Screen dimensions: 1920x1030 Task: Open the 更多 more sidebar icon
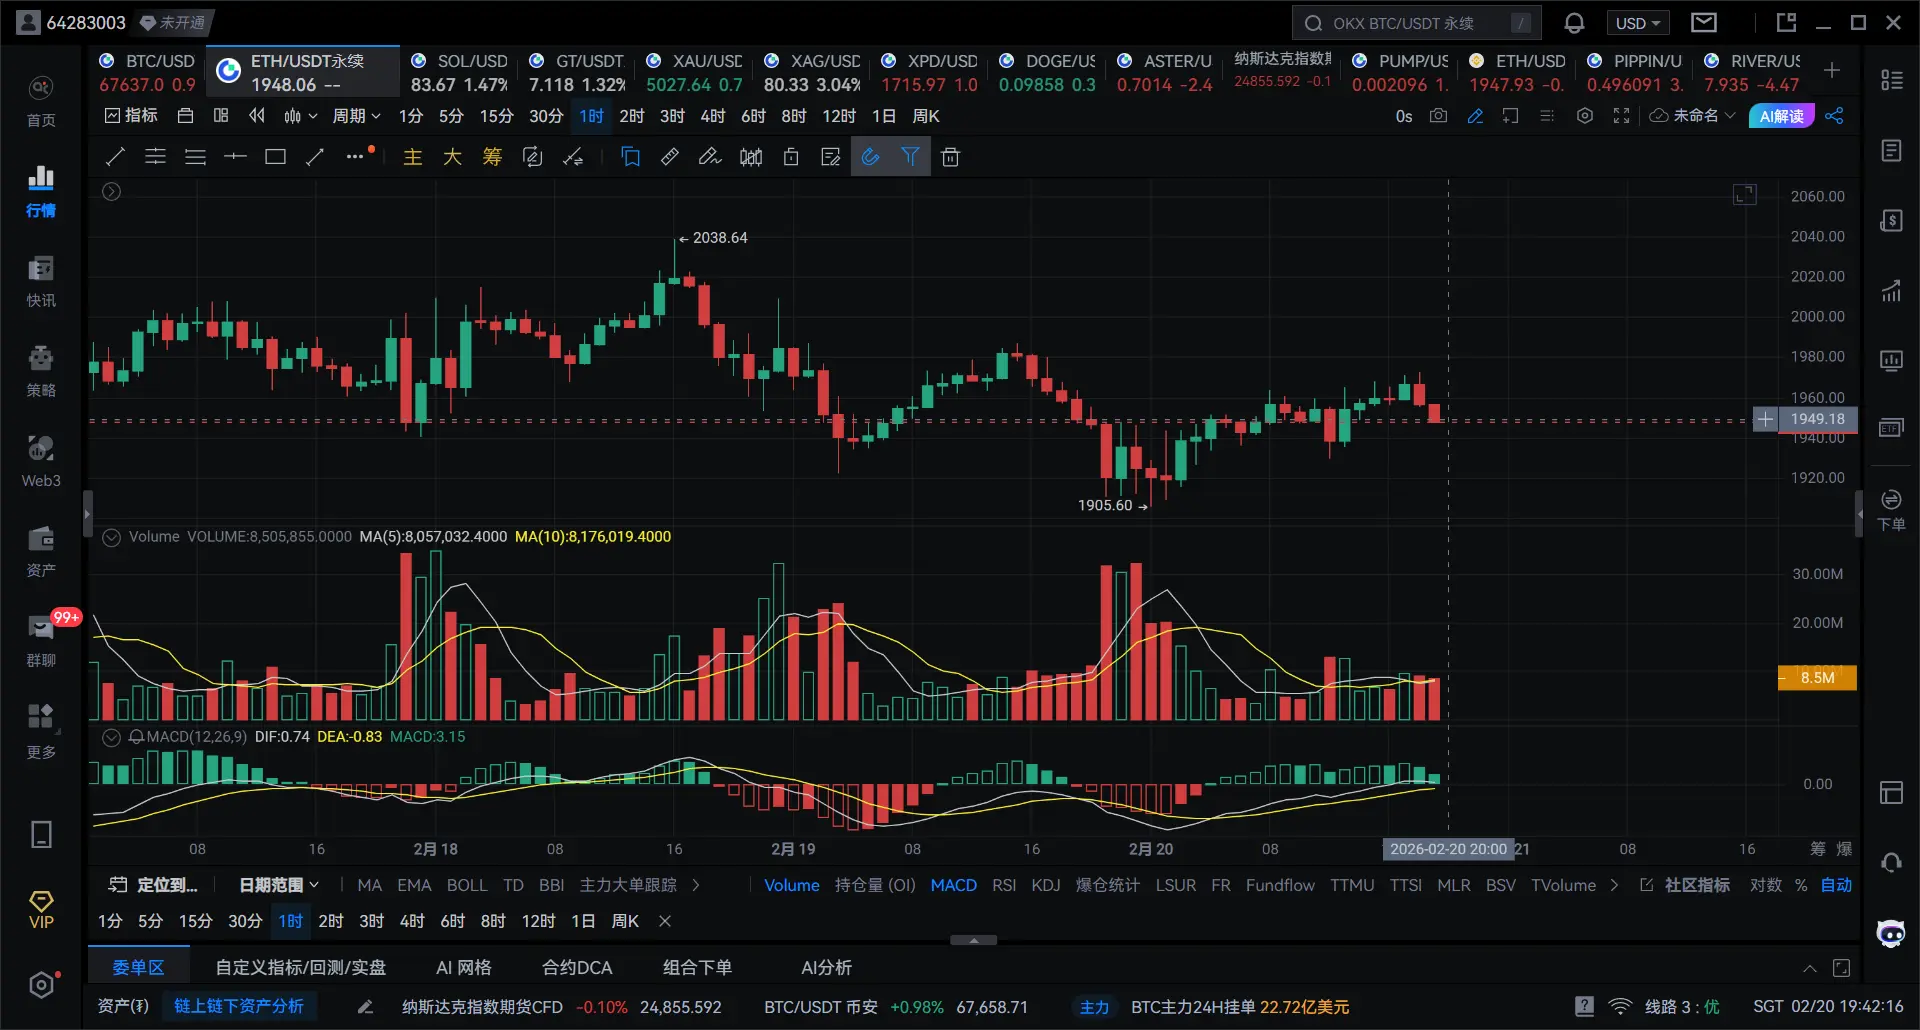click(41, 731)
